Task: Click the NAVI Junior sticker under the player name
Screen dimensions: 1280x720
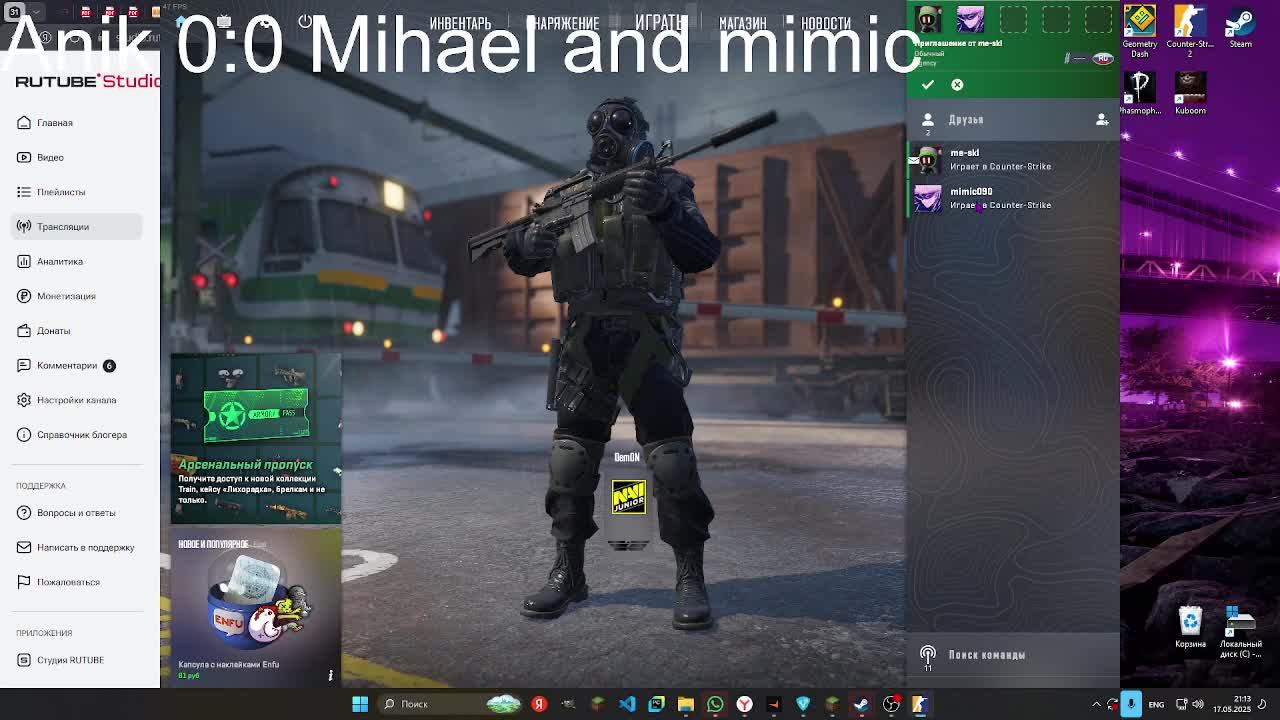Action: point(629,497)
